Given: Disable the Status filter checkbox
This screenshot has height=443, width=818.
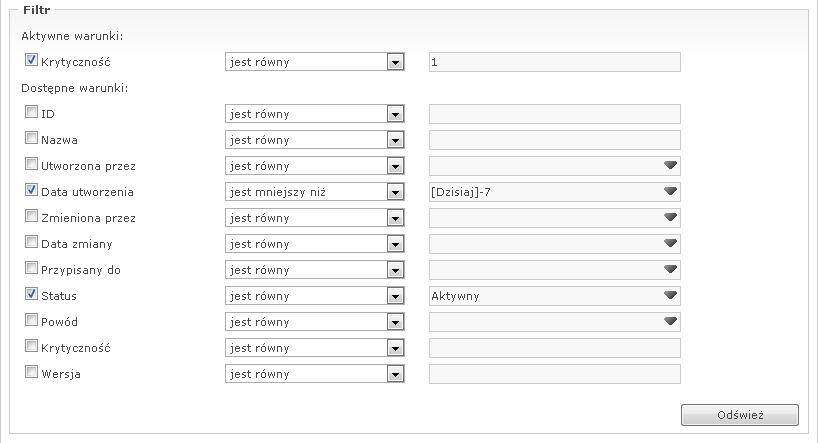Looking at the screenshot, I should pos(31,295).
